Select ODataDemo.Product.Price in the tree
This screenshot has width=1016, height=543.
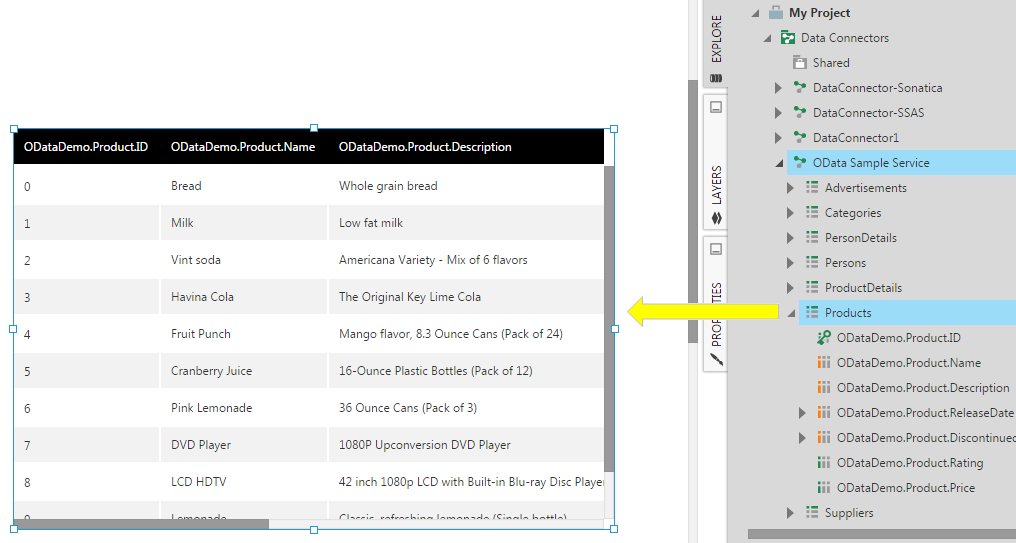click(x=905, y=488)
